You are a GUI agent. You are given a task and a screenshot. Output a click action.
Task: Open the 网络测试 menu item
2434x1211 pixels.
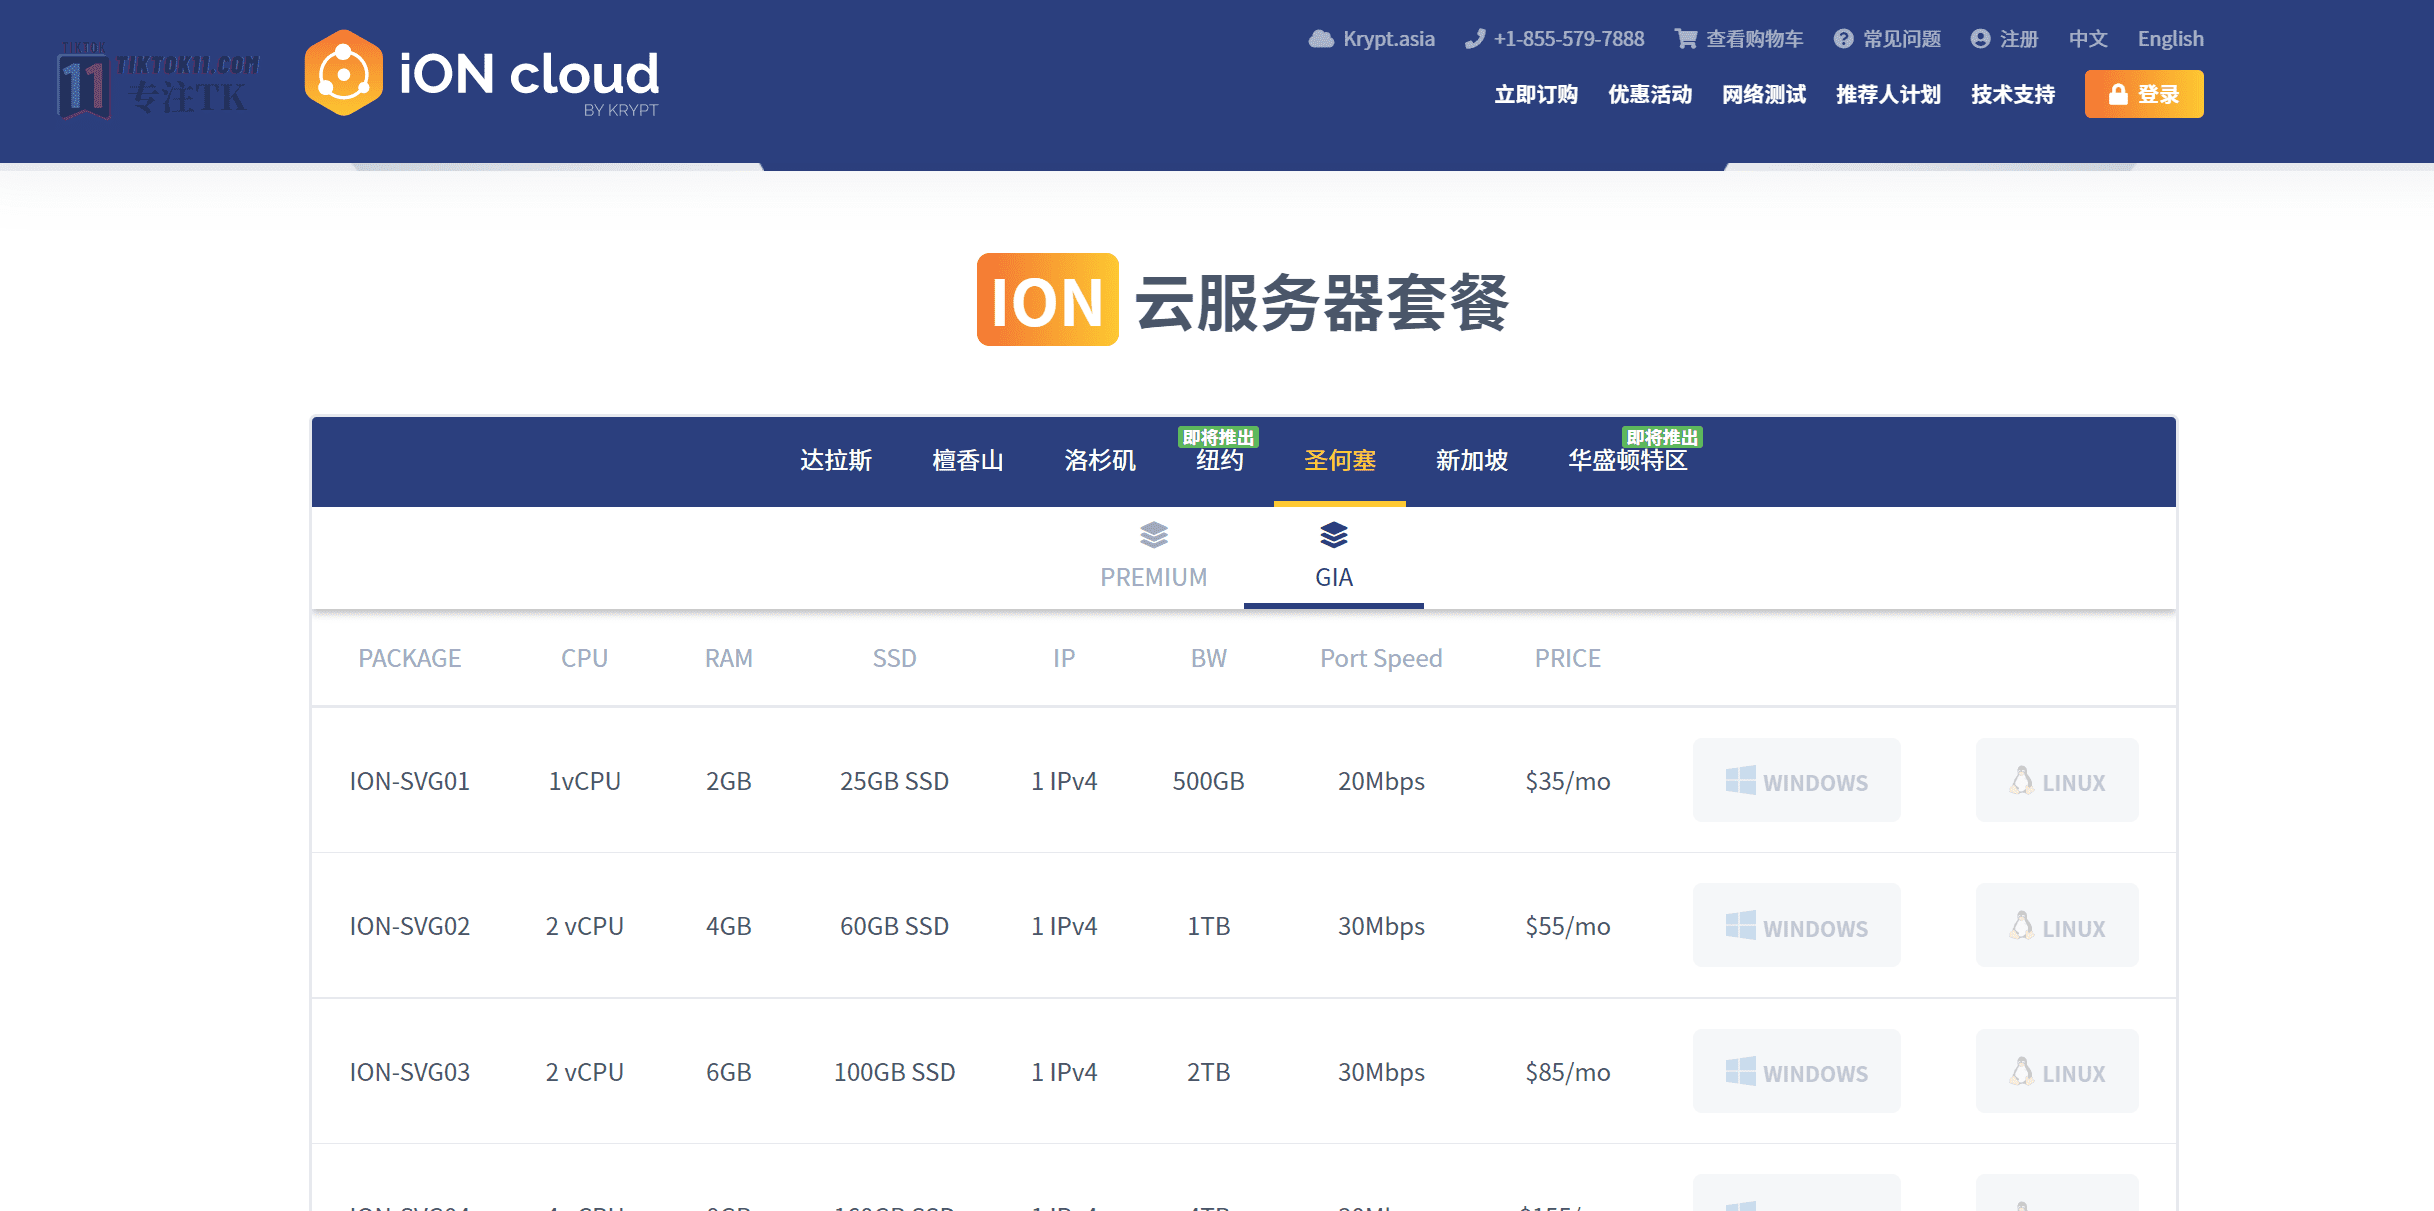tap(1764, 94)
